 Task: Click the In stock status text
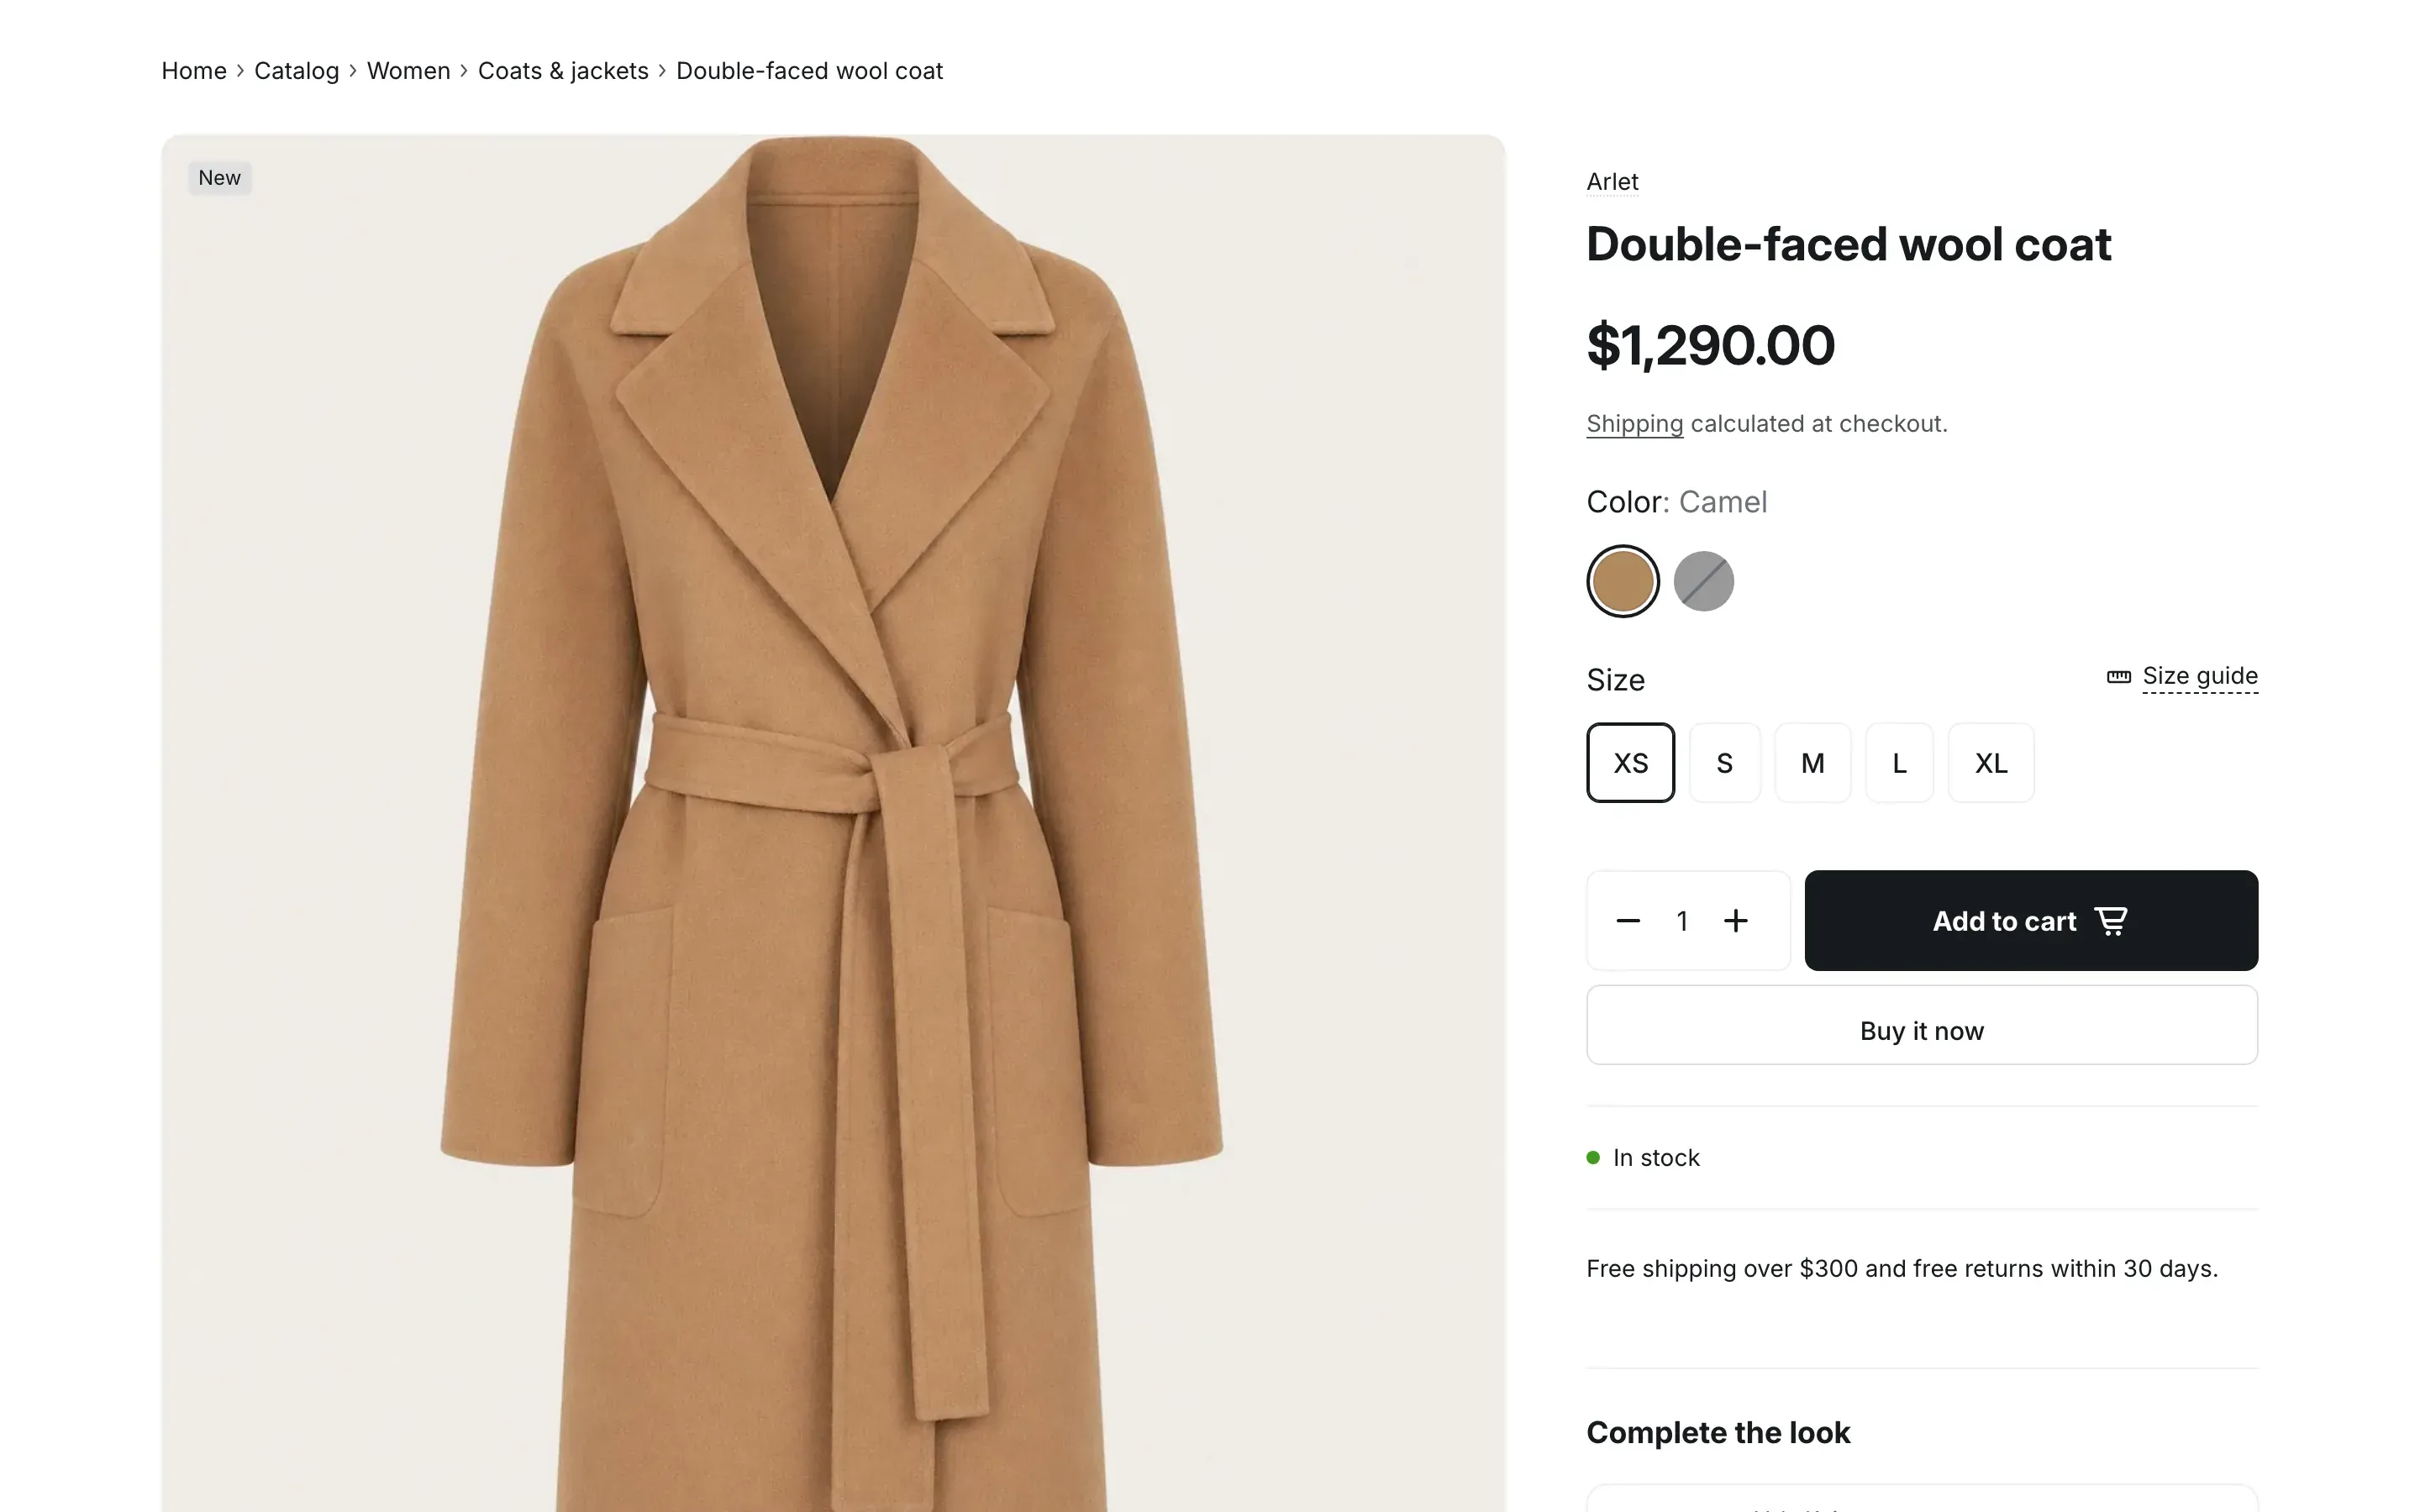tap(1655, 1158)
